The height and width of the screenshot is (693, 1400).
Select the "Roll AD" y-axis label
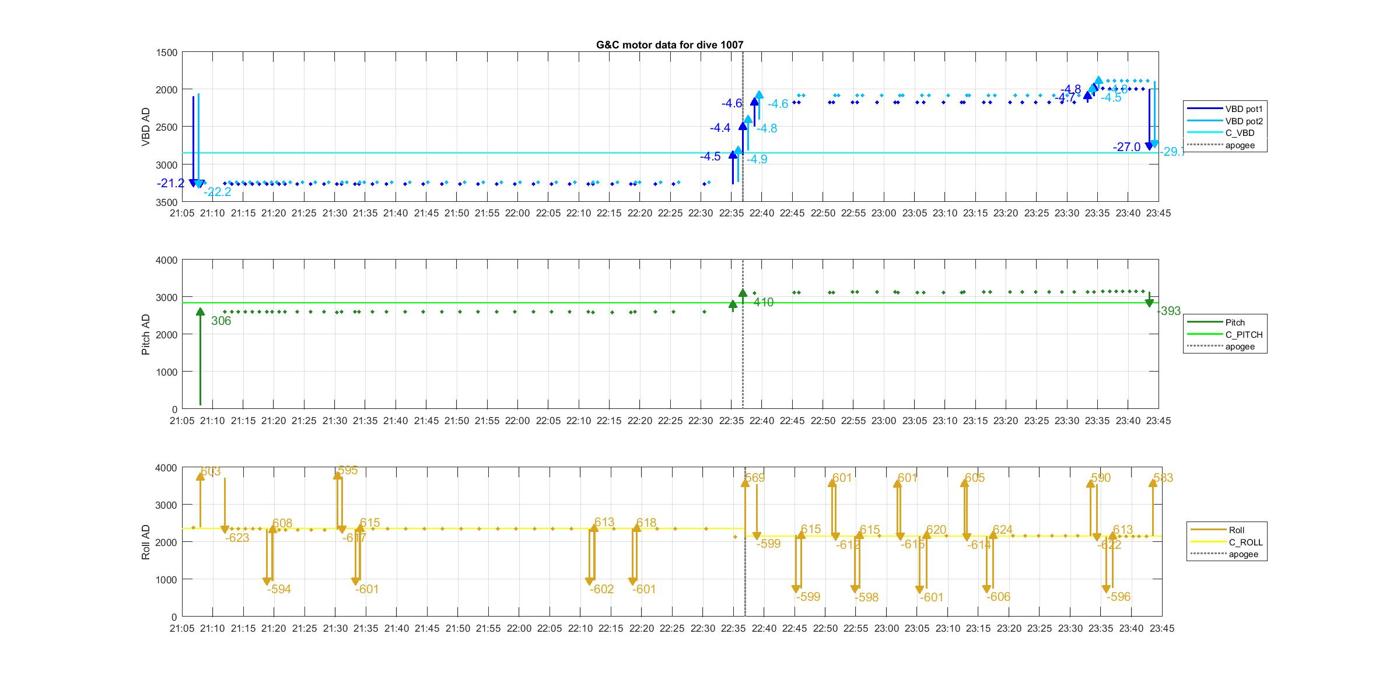[147, 542]
